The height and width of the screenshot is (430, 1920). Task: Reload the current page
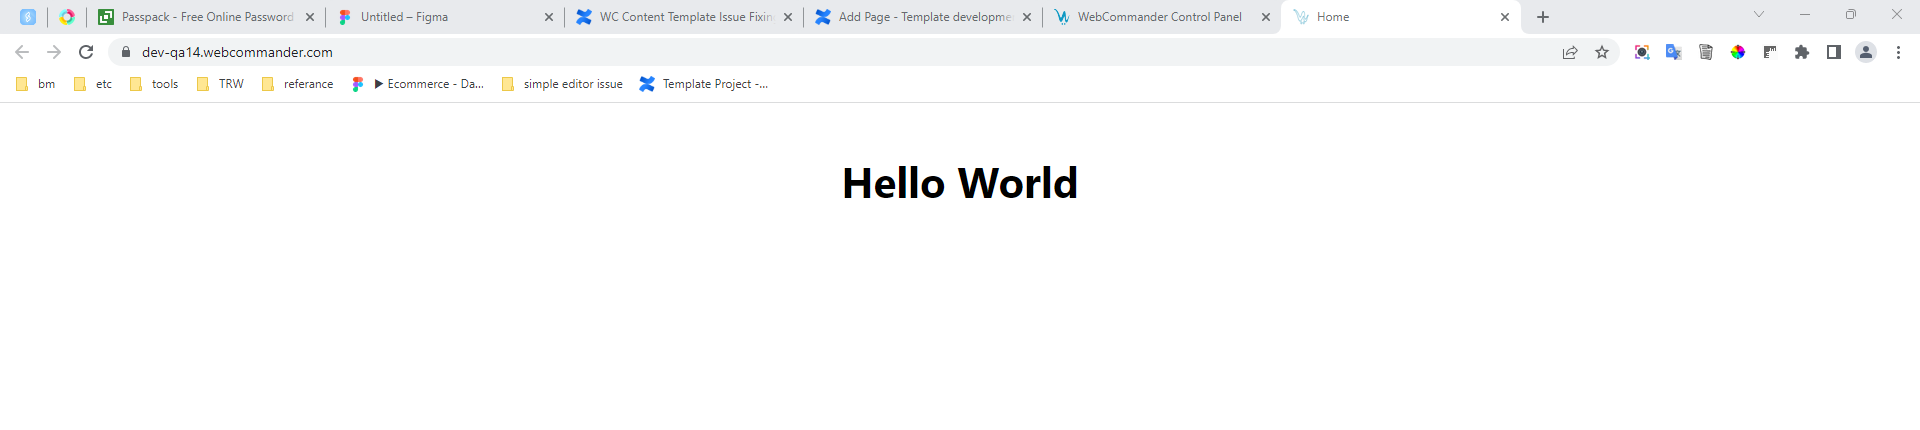(86, 52)
